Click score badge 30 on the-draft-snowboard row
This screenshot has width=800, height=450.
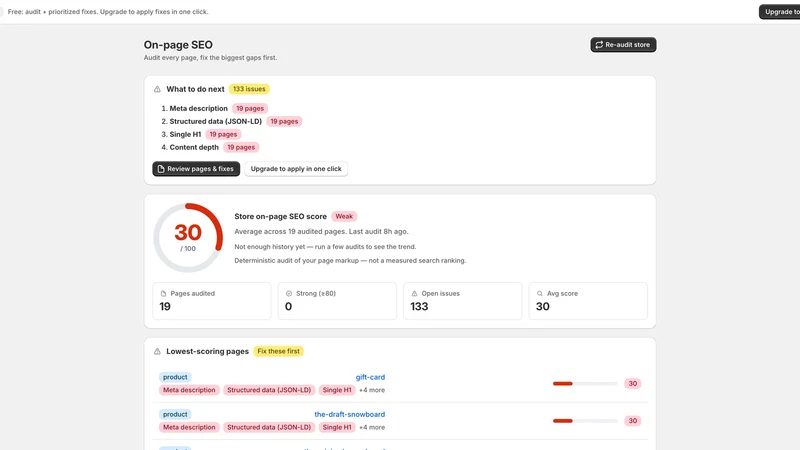[x=633, y=421]
